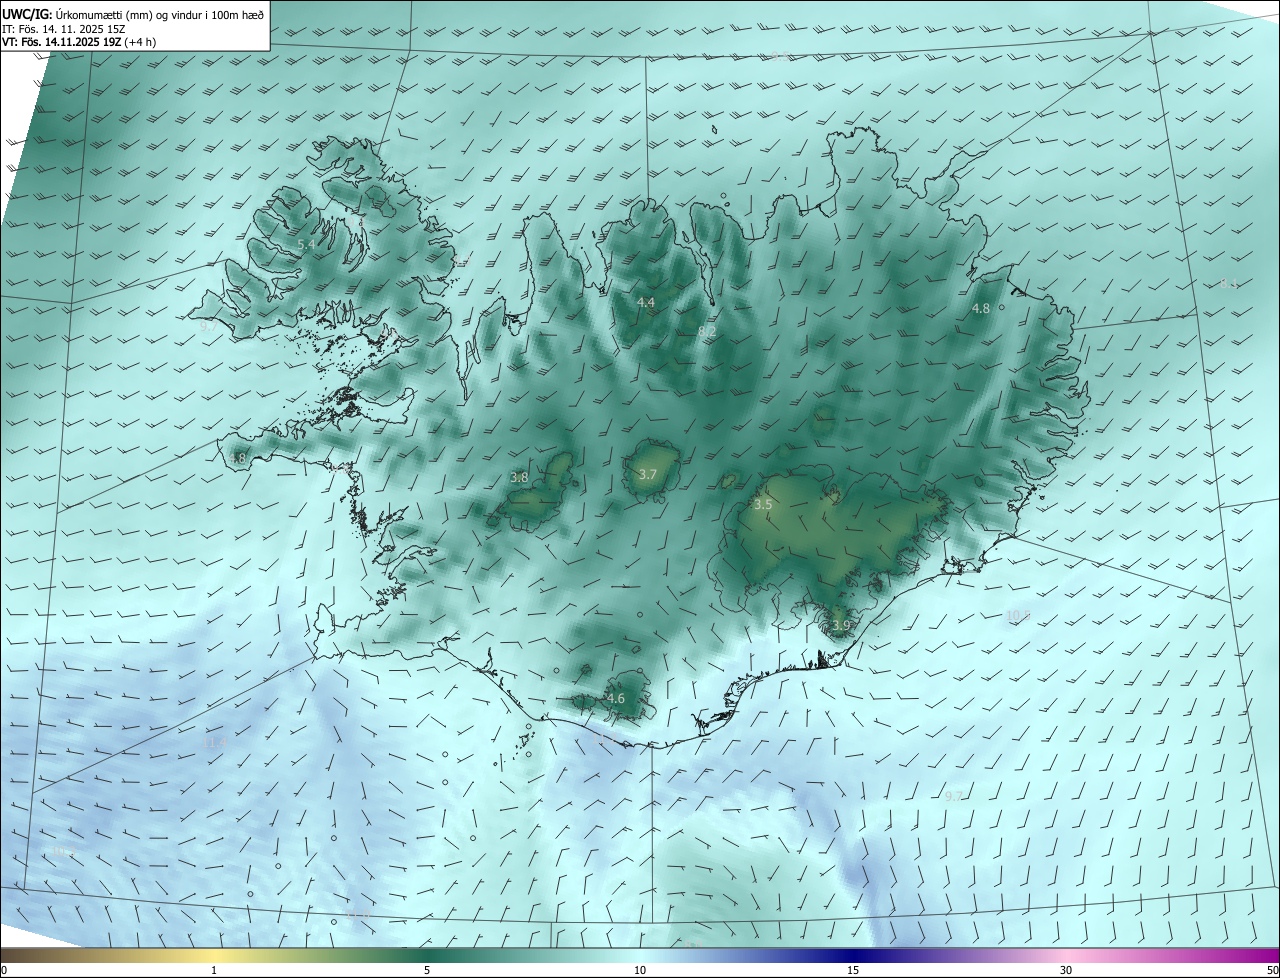Click the 50 label on the colour scale
1280x978 pixels.
(x=1272, y=970)
